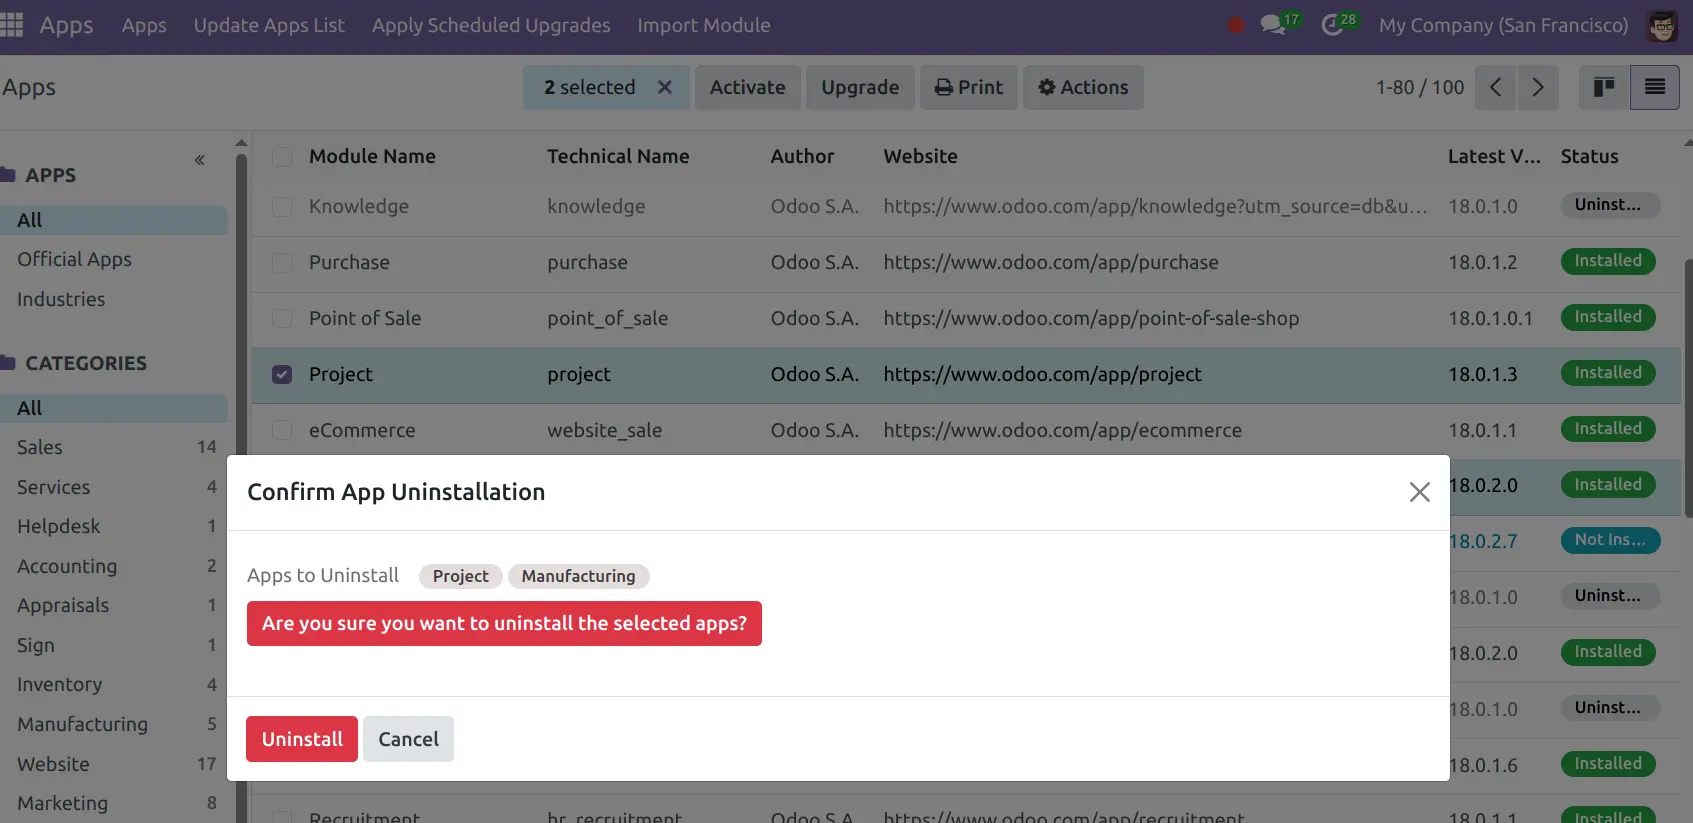Filter by the Marketing category
This screenshot has width=1693, height=823.
click(x=114, y=803)
